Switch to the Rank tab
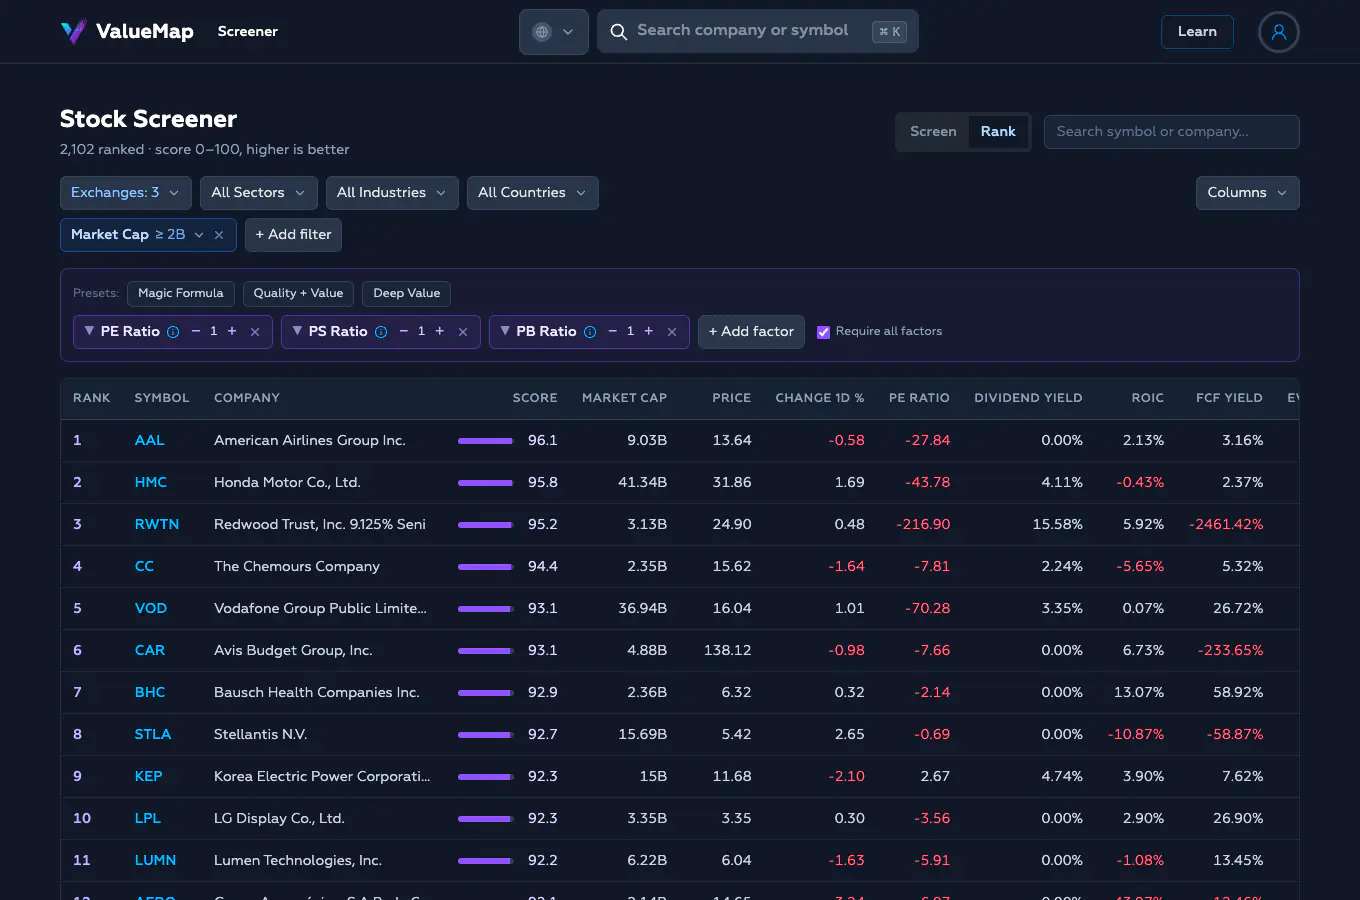 (x=998, y=132)
